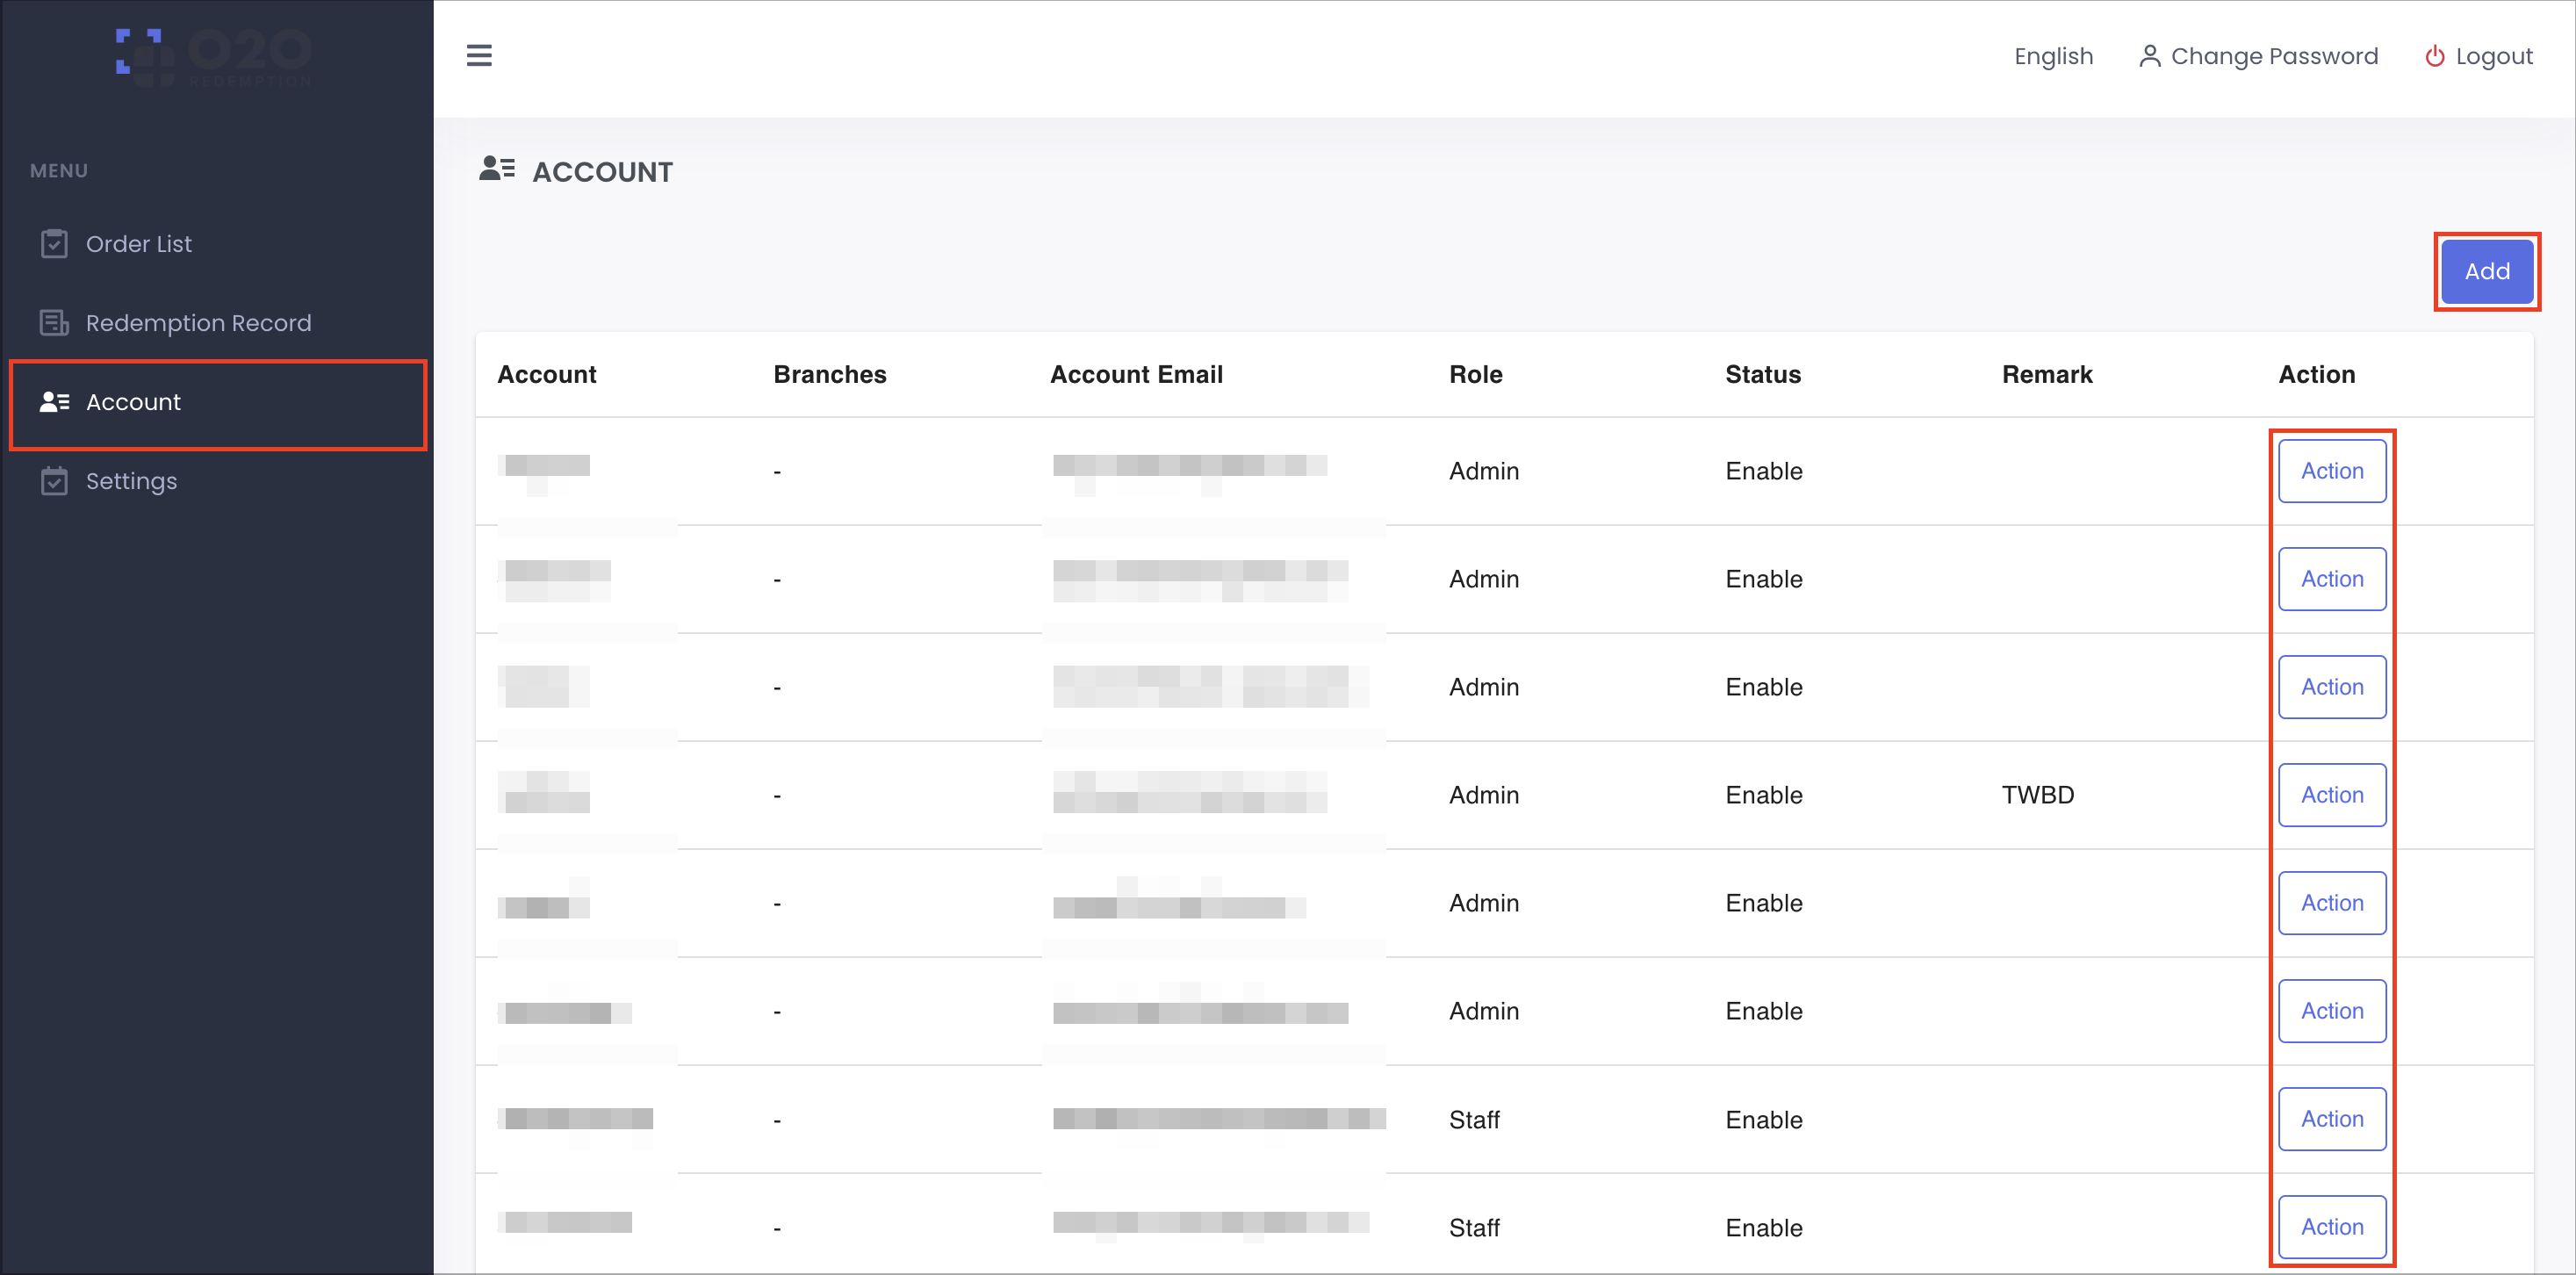2576x1275 pixels.
Task: Click the user icon beside Change Password
Action: (2149, 56)
